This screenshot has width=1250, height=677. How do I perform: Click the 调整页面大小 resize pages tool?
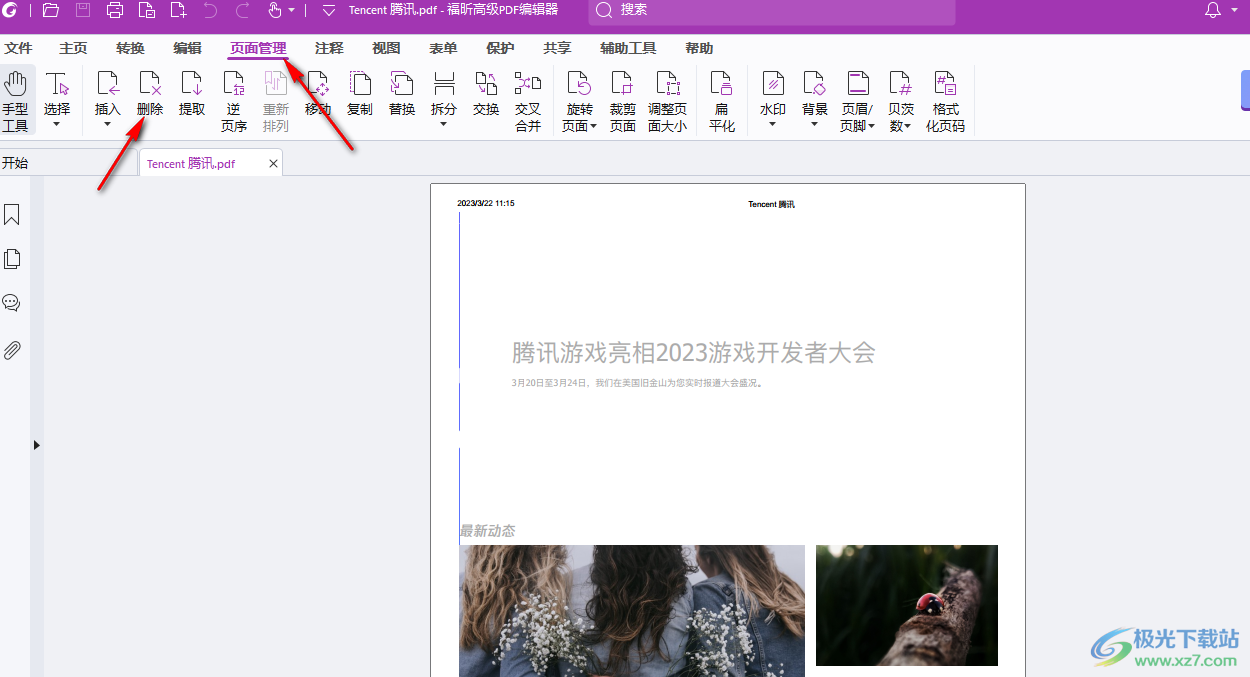click(x=667, y=100)
